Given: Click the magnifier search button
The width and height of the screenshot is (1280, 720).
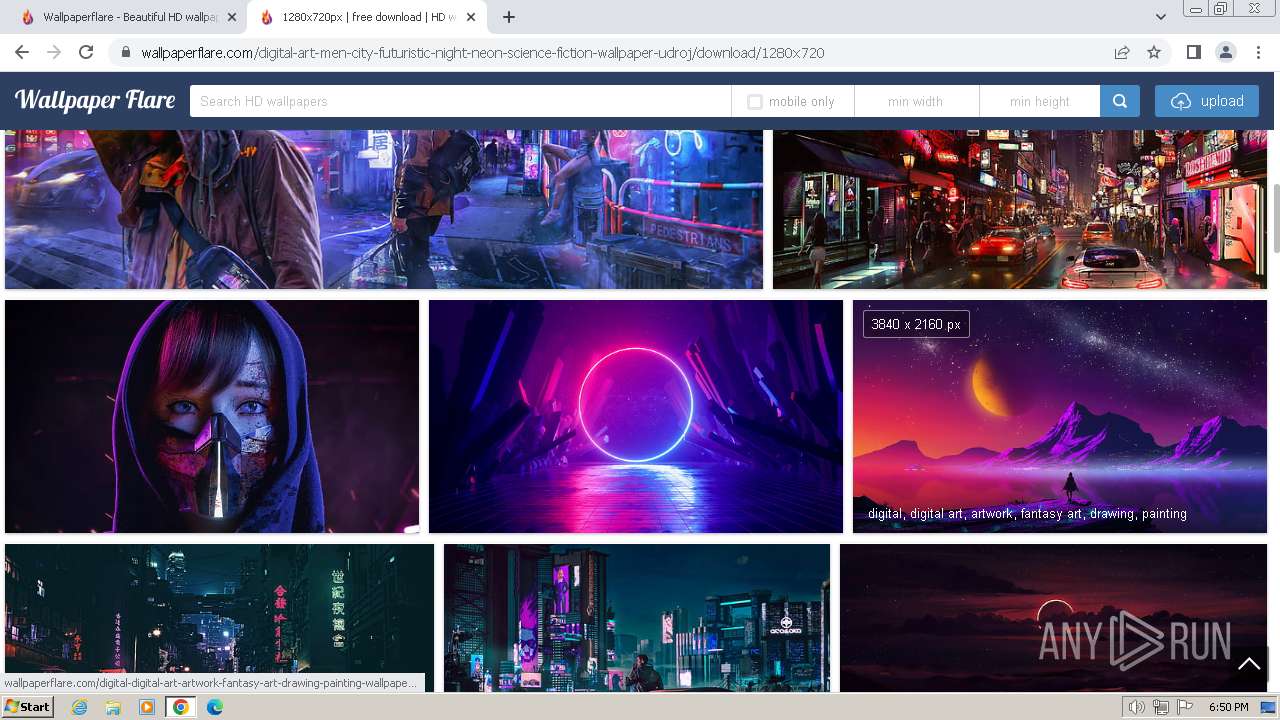Looking at the screenshot, I should pos(1120,101).
